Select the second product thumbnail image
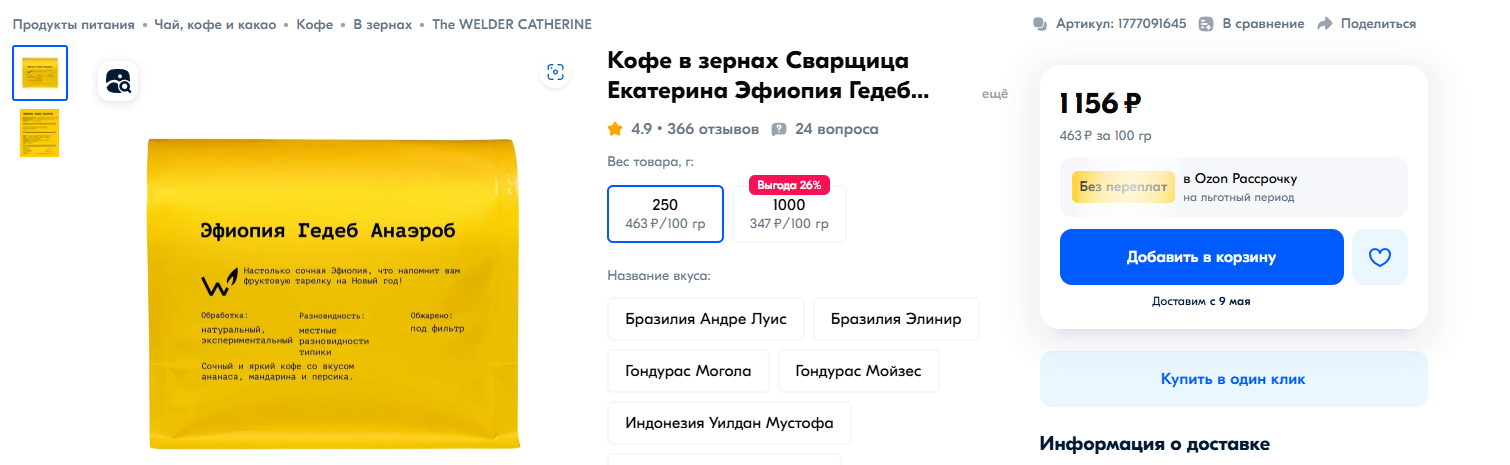 click(x=40, y=133)
